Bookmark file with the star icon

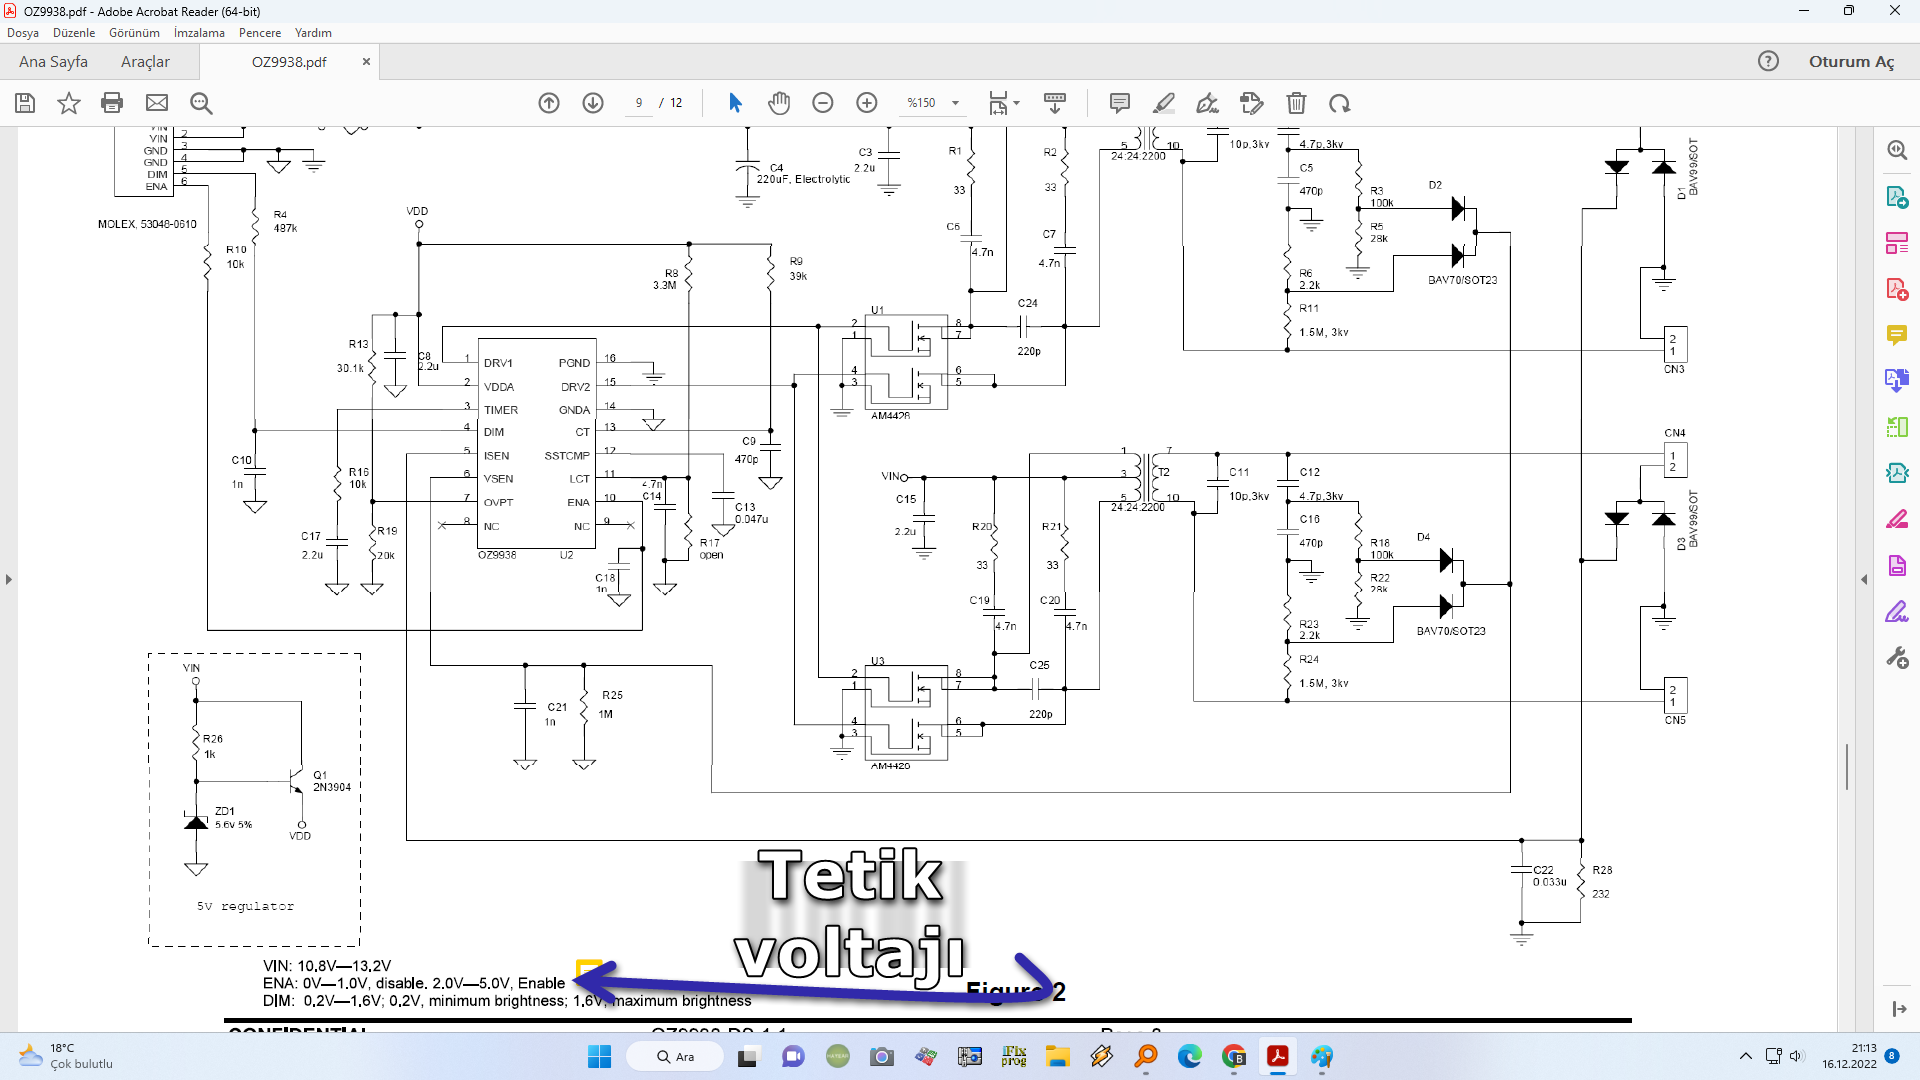68,103
